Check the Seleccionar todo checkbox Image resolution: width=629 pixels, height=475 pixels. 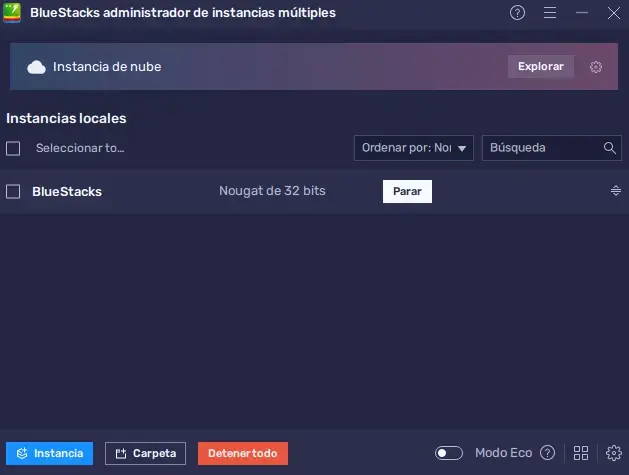coord(13,148)
